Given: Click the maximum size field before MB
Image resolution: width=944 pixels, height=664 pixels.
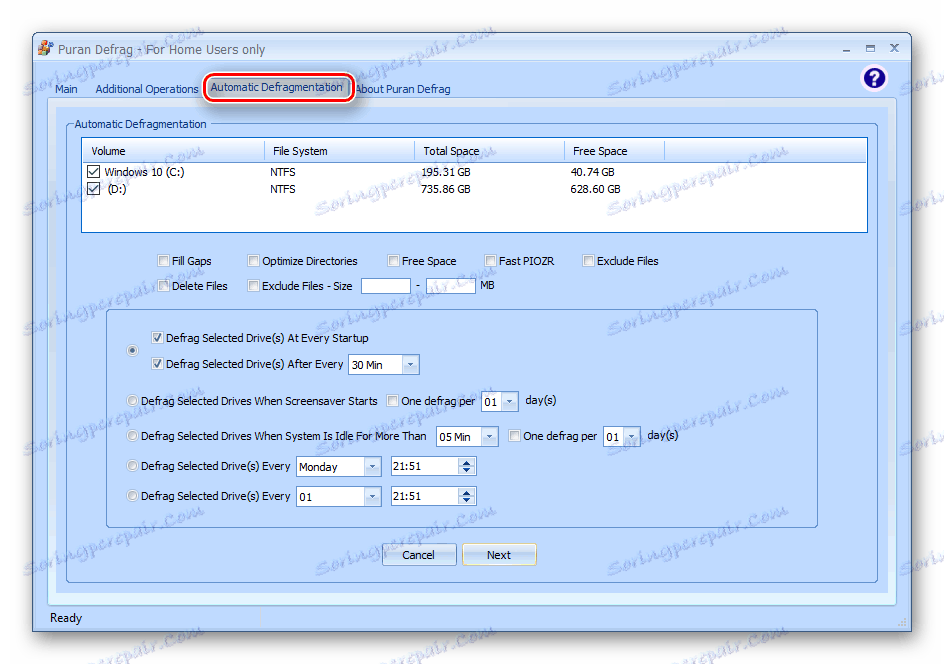Looking at the screenshot, I should coord(451,285).
